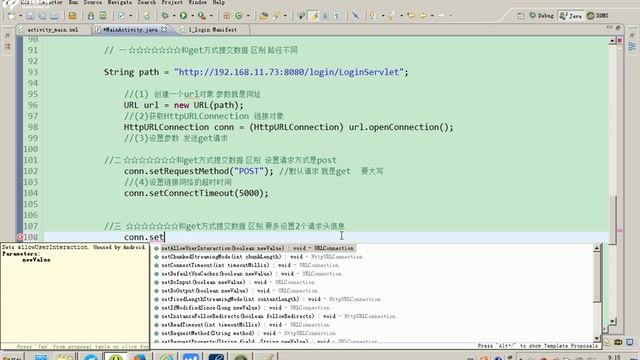Select setRequestMethod proposal in list
This screenshot has height=360, width=640.
(x=245, y=333)
